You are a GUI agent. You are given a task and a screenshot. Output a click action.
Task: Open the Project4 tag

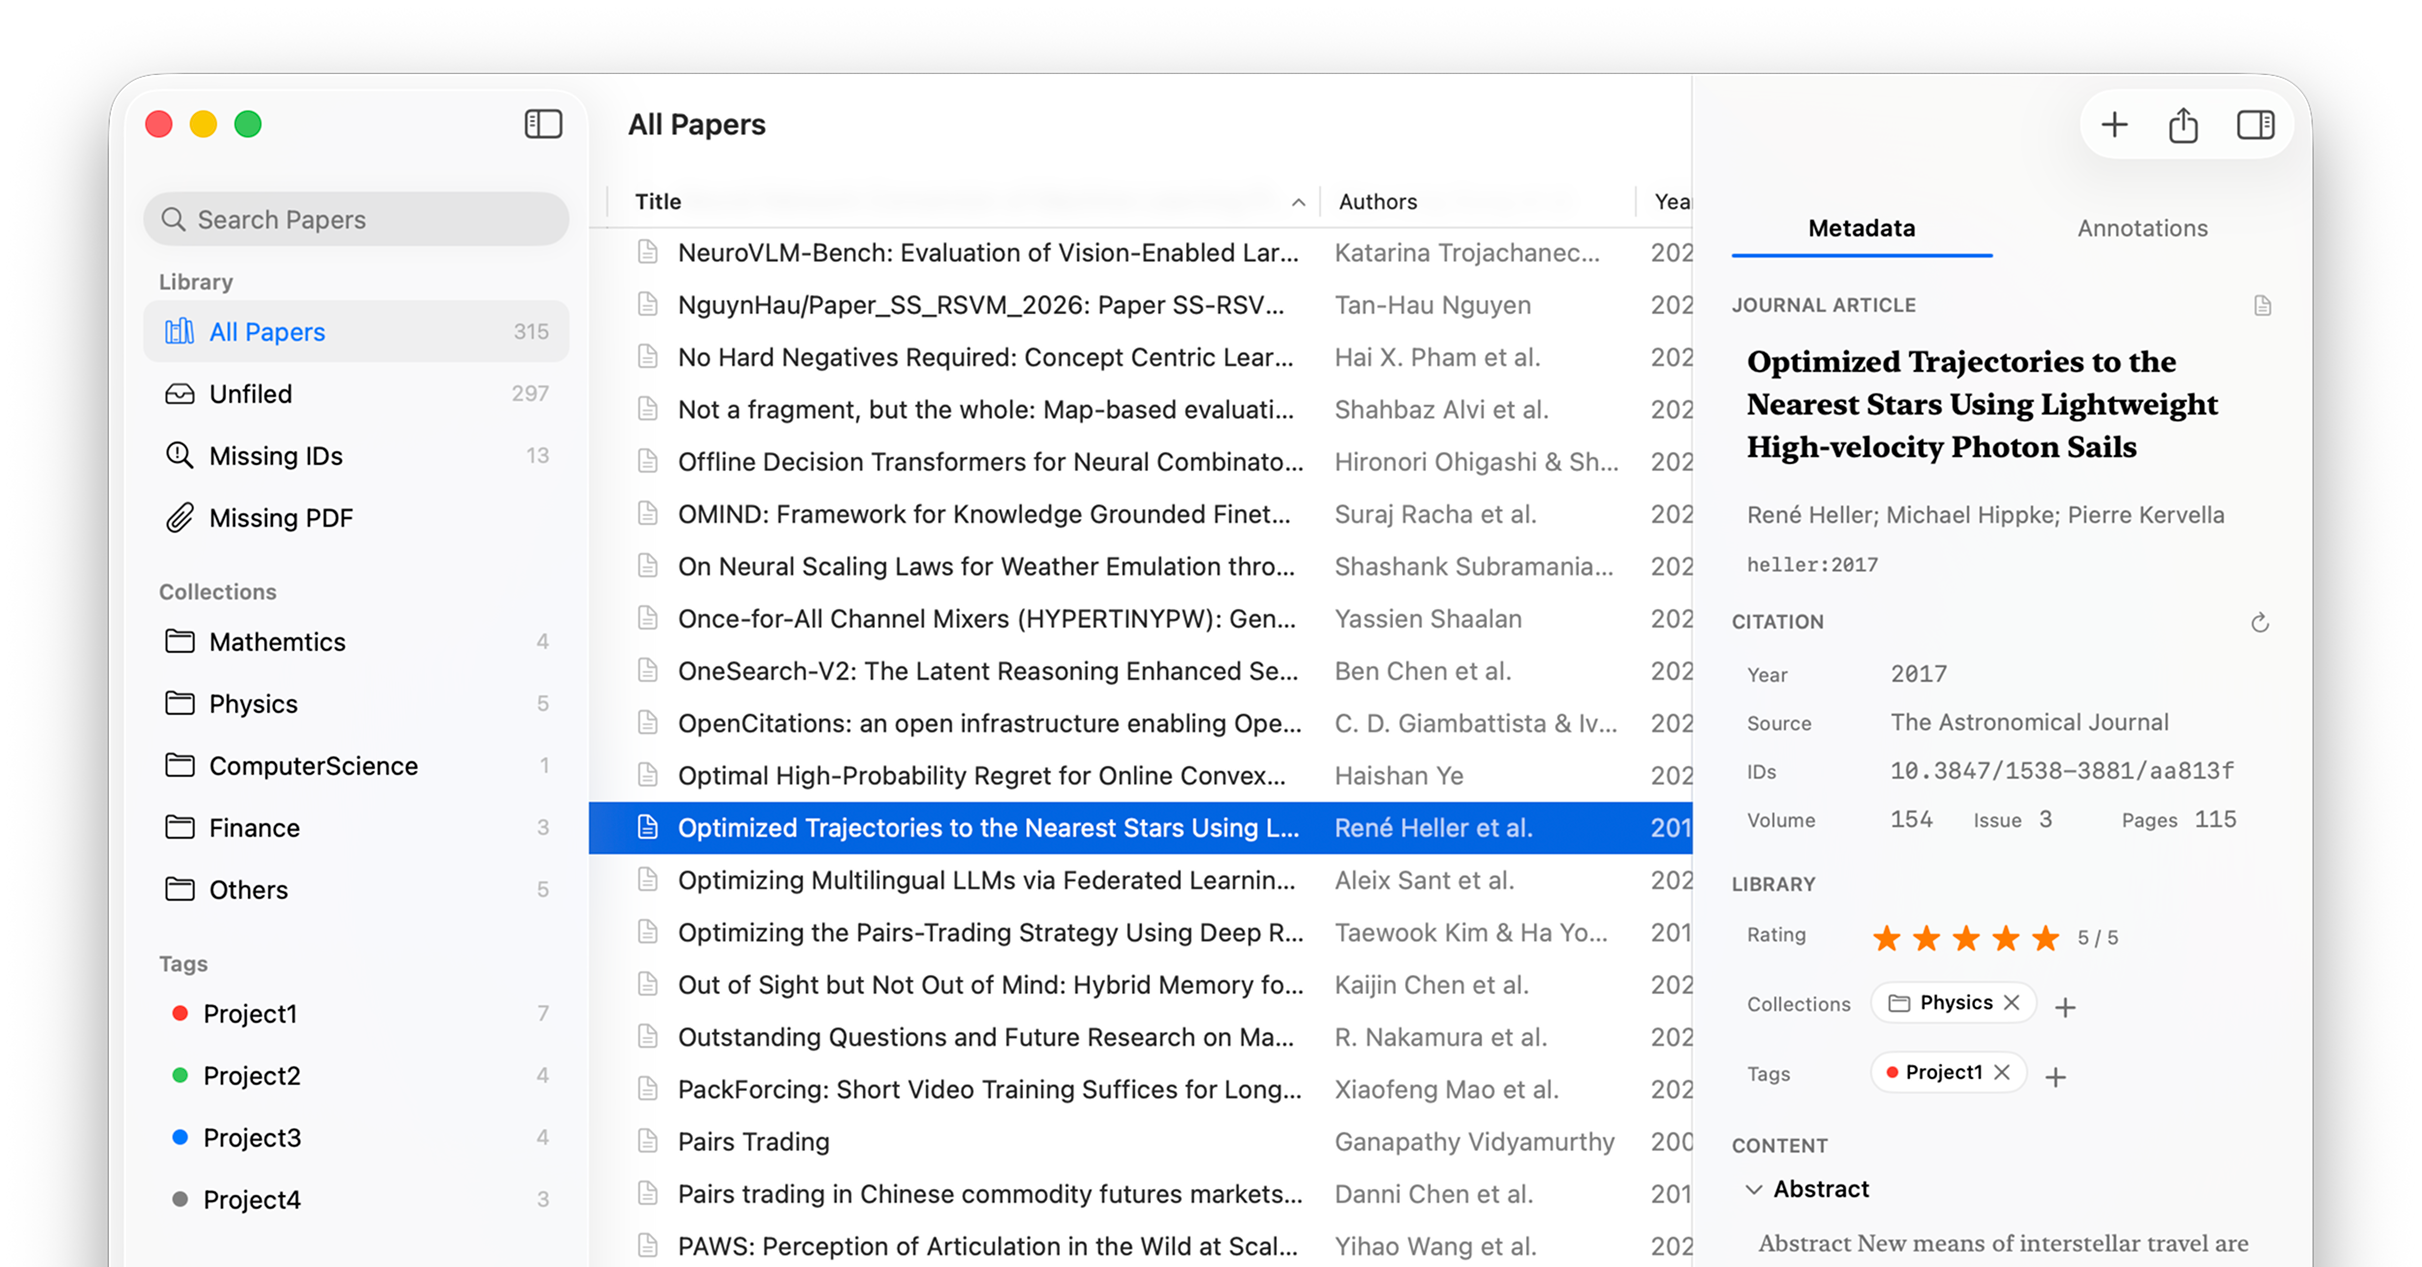pyautogui.click(x=356, y=1199)
